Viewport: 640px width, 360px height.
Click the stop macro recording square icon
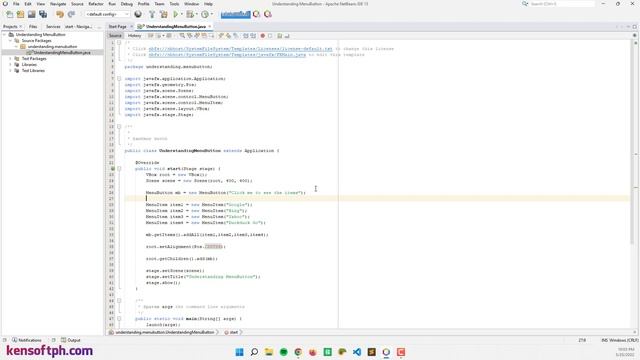click(x=270, y=36)
